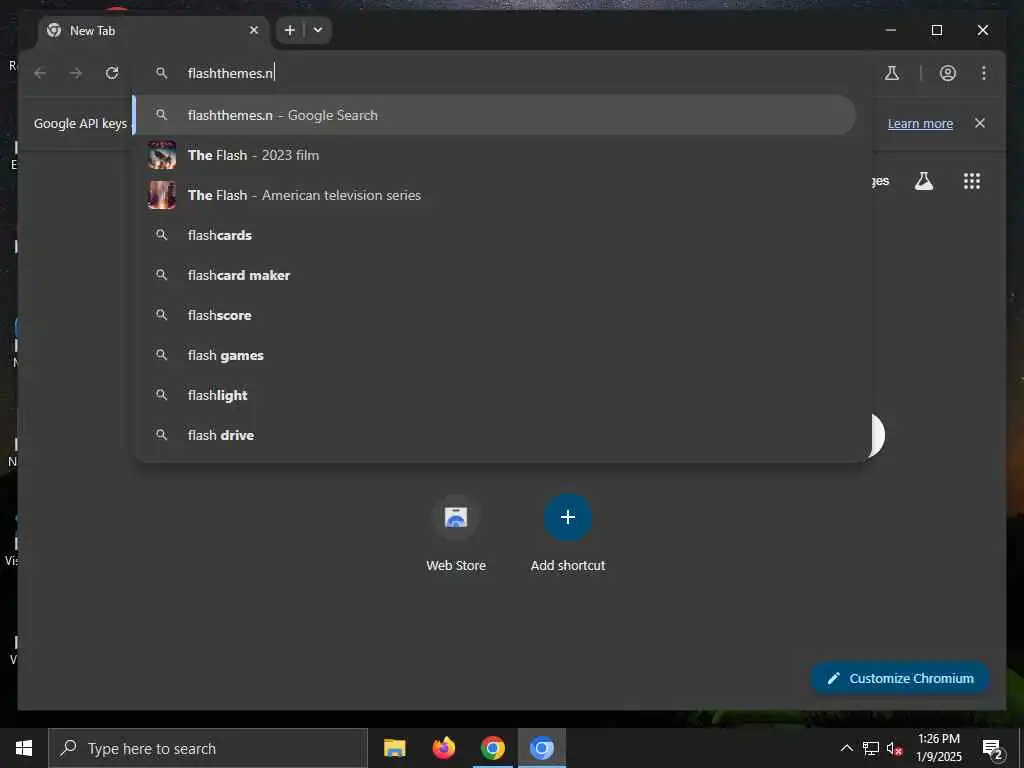The width and height of the screenshot is (1024, 768).
Task: Pick the 'flash games' suggestion
Action: pyautogui.click(x=494, y=355)
